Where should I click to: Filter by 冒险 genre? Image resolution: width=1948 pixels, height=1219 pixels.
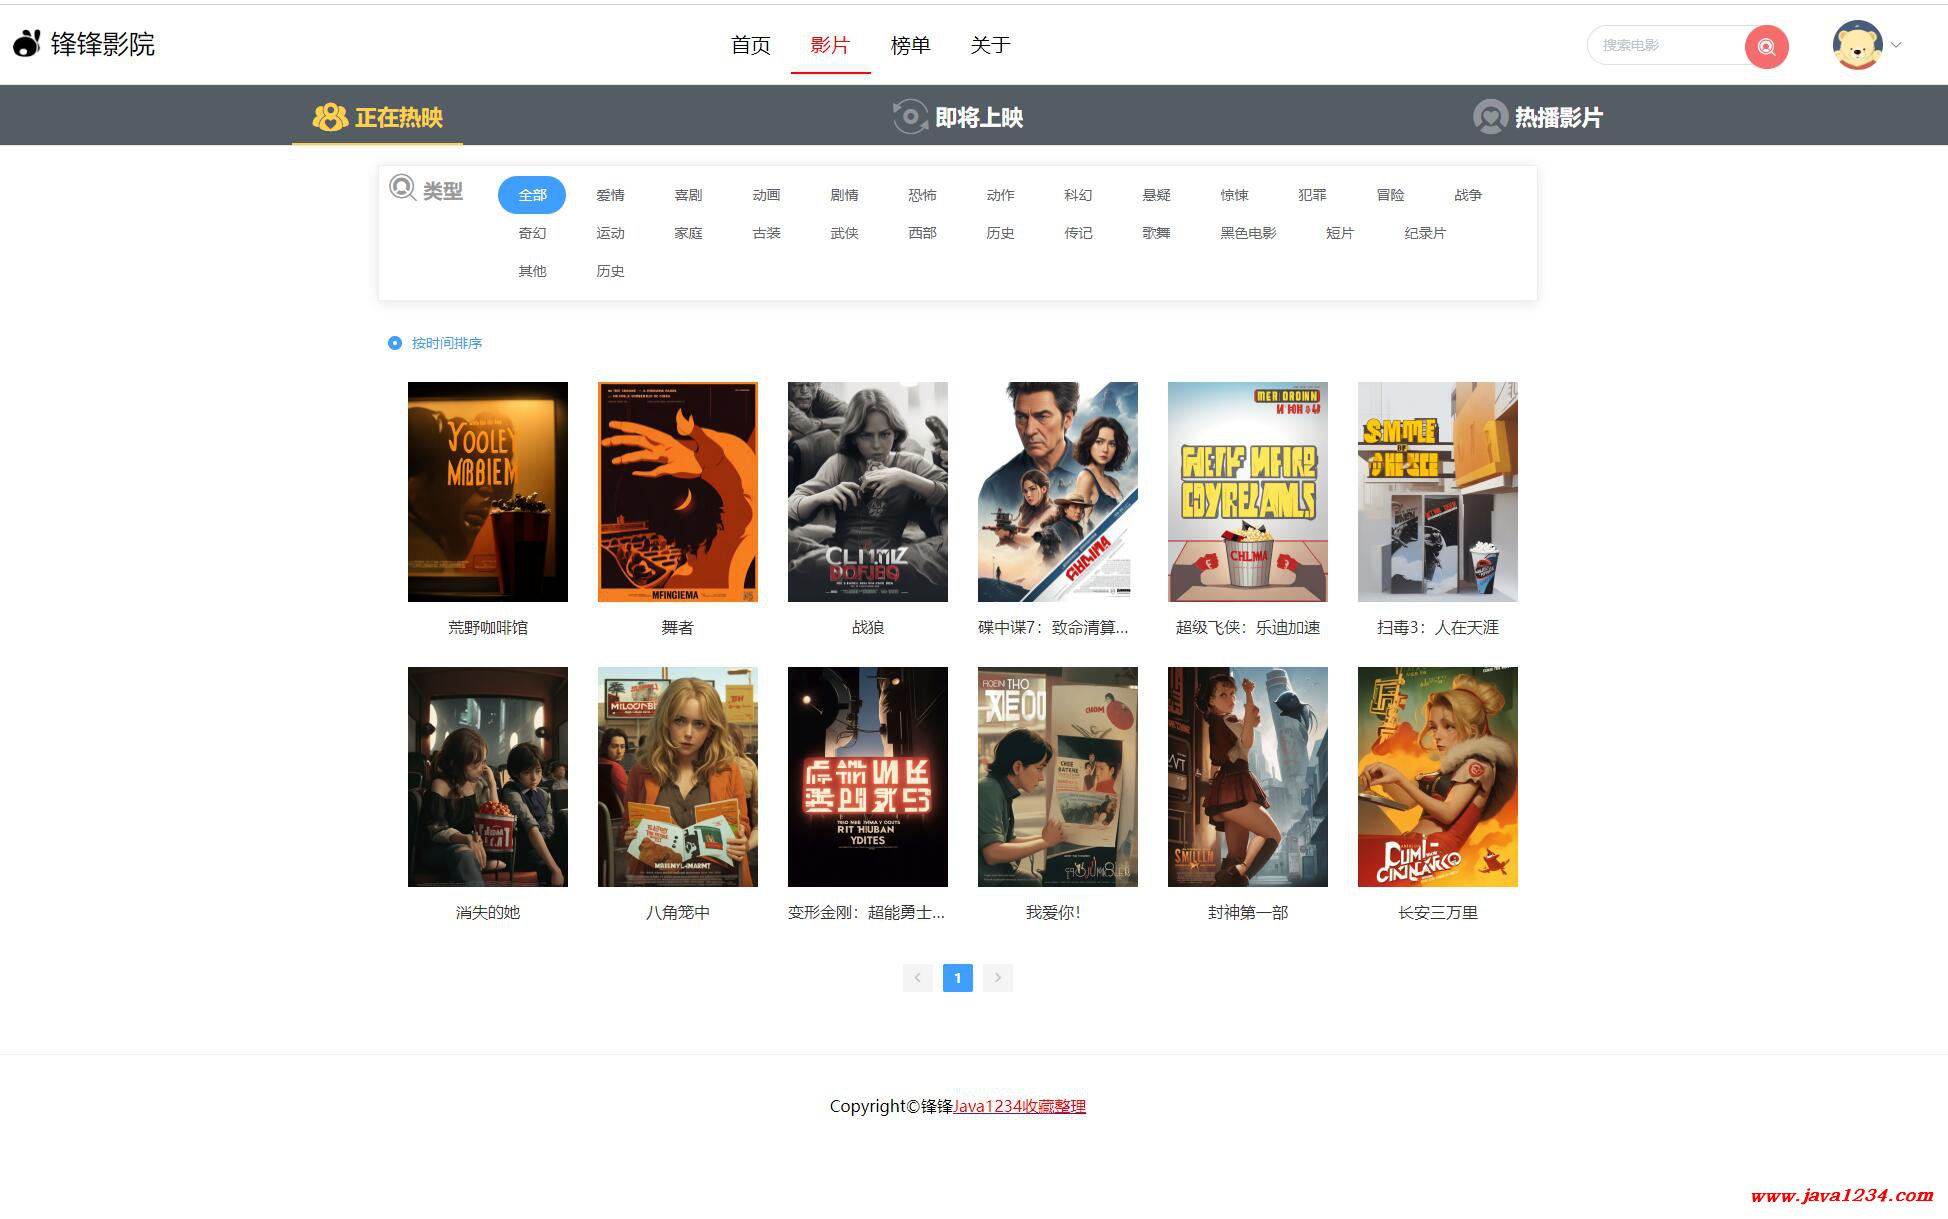pos(1390,195)
